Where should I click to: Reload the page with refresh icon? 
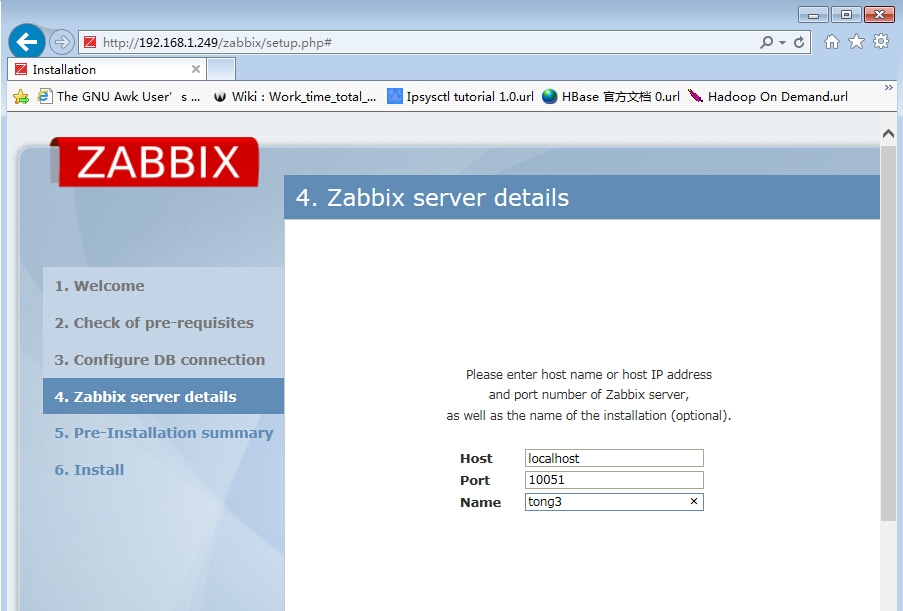point(799,42)
